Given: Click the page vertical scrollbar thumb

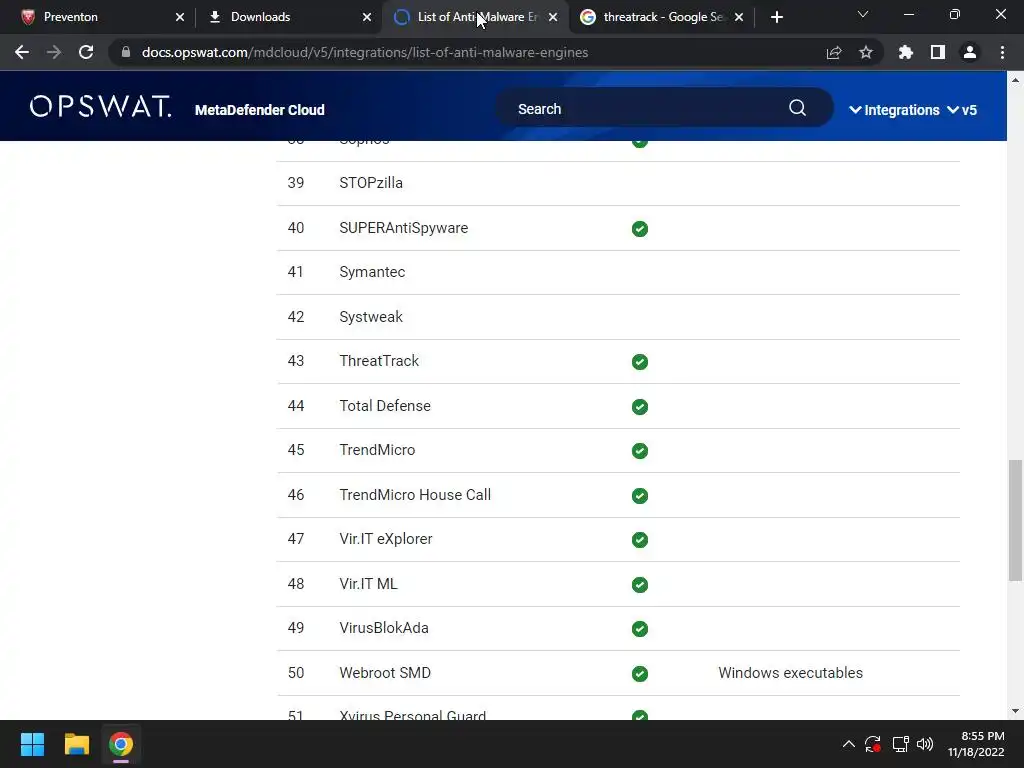Looking at the screenshot, I should [1015, 520].
